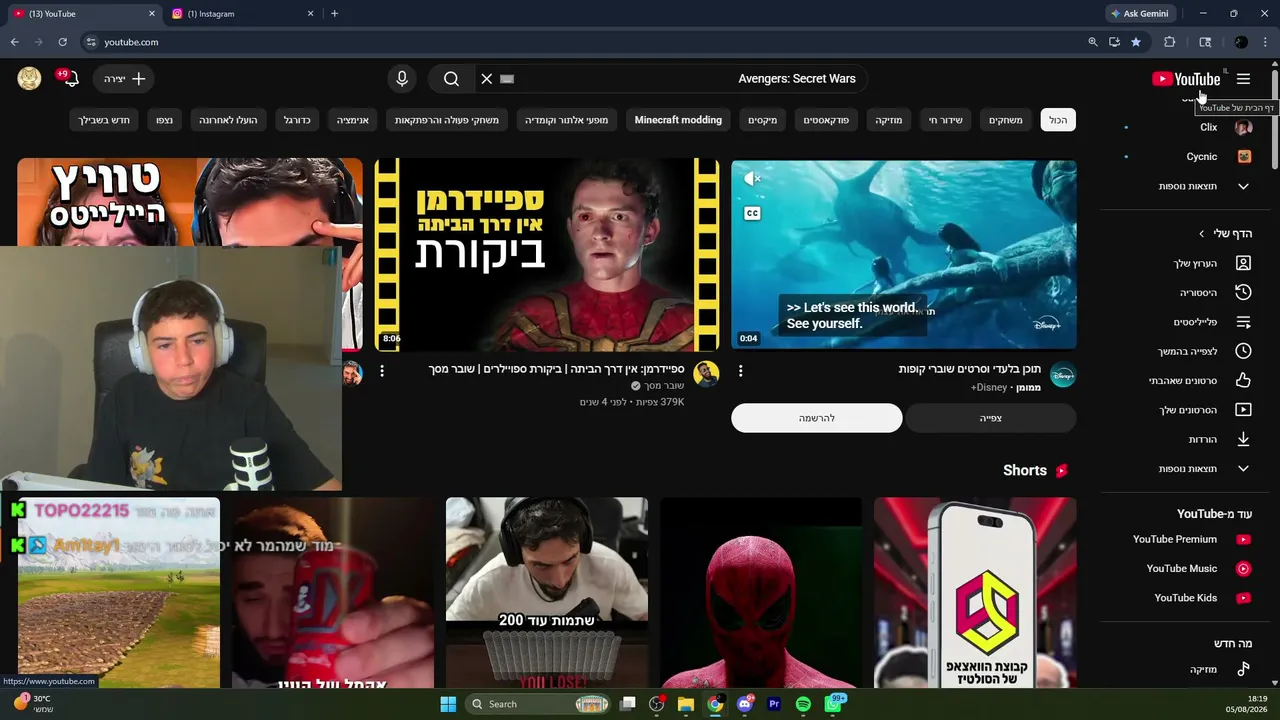Select the אנימציה filter chip
This screenshot has height=720, width=1280.
click(x=353, y=120)
